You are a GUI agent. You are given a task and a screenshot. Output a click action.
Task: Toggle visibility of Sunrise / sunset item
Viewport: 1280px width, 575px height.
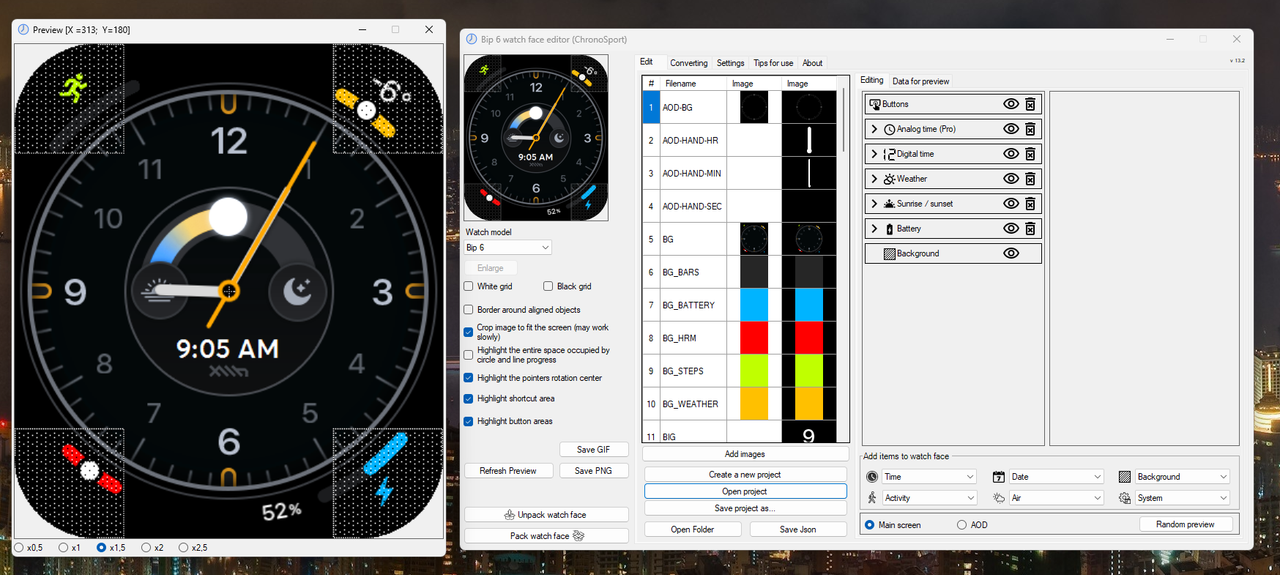pyautogui.click(x=1011, y=204)
